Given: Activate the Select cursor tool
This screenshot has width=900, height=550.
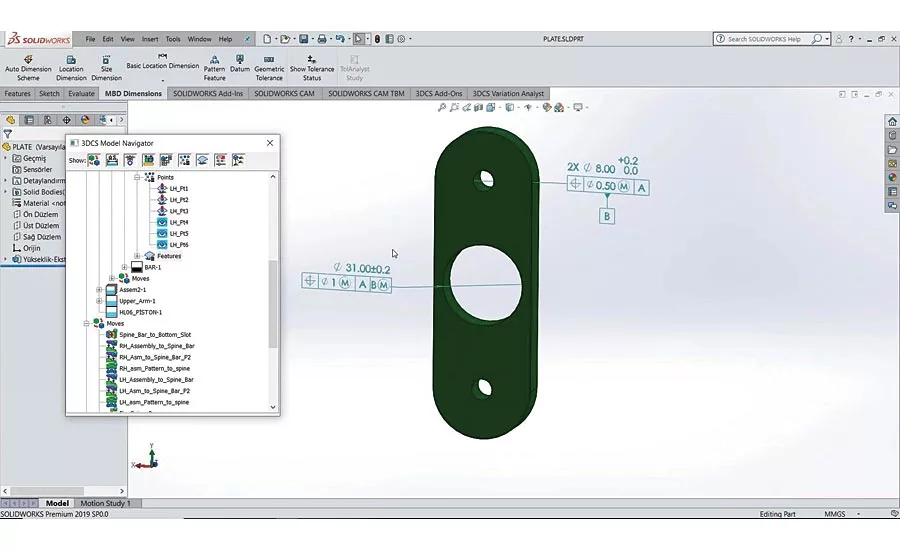Looking at the screenshot, I should 358,39.
